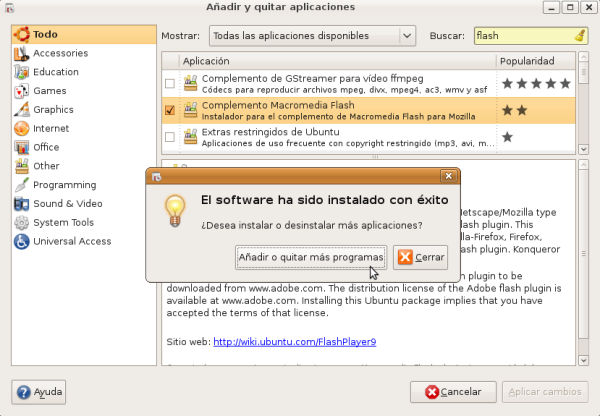Expand the Mostrar applications dropdown
The height and width of the screenshot is (416, 600).
312,36
